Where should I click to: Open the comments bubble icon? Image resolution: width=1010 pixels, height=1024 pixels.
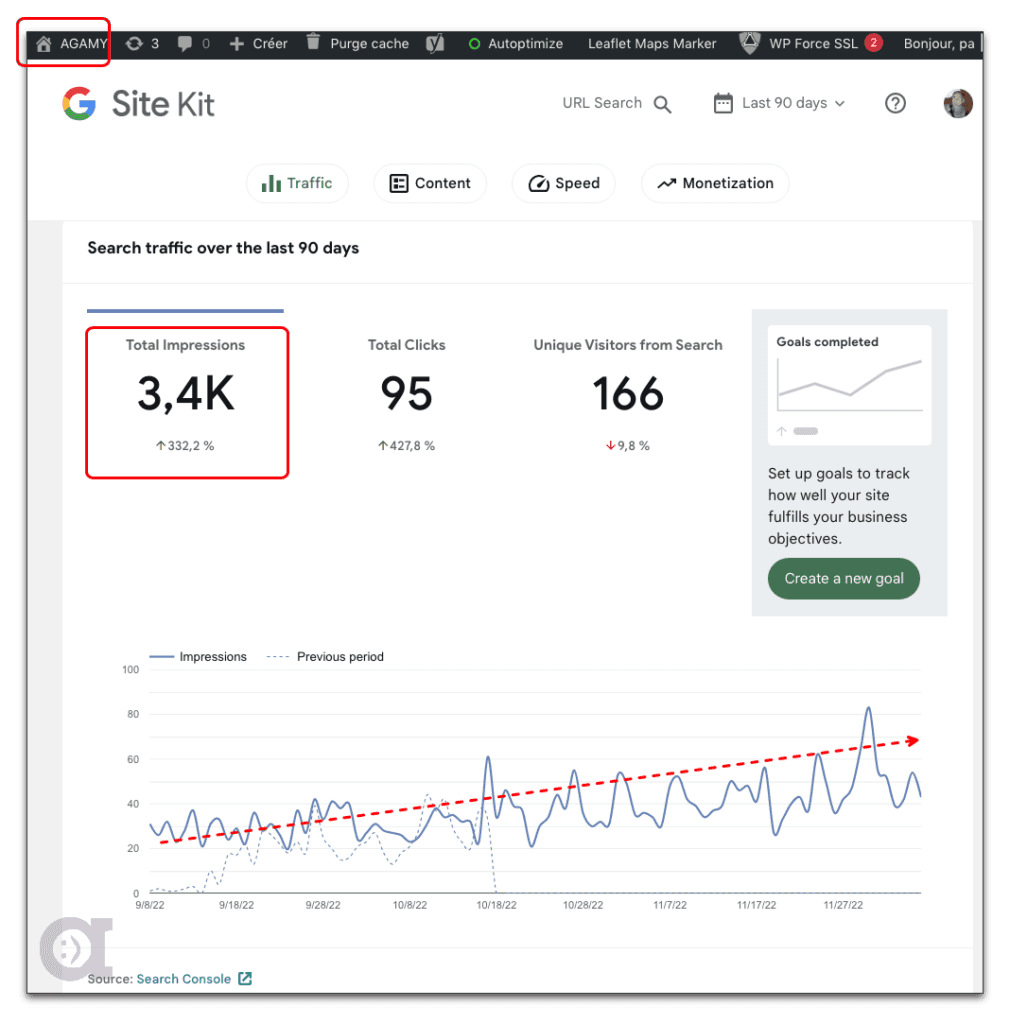click(185, 44)
